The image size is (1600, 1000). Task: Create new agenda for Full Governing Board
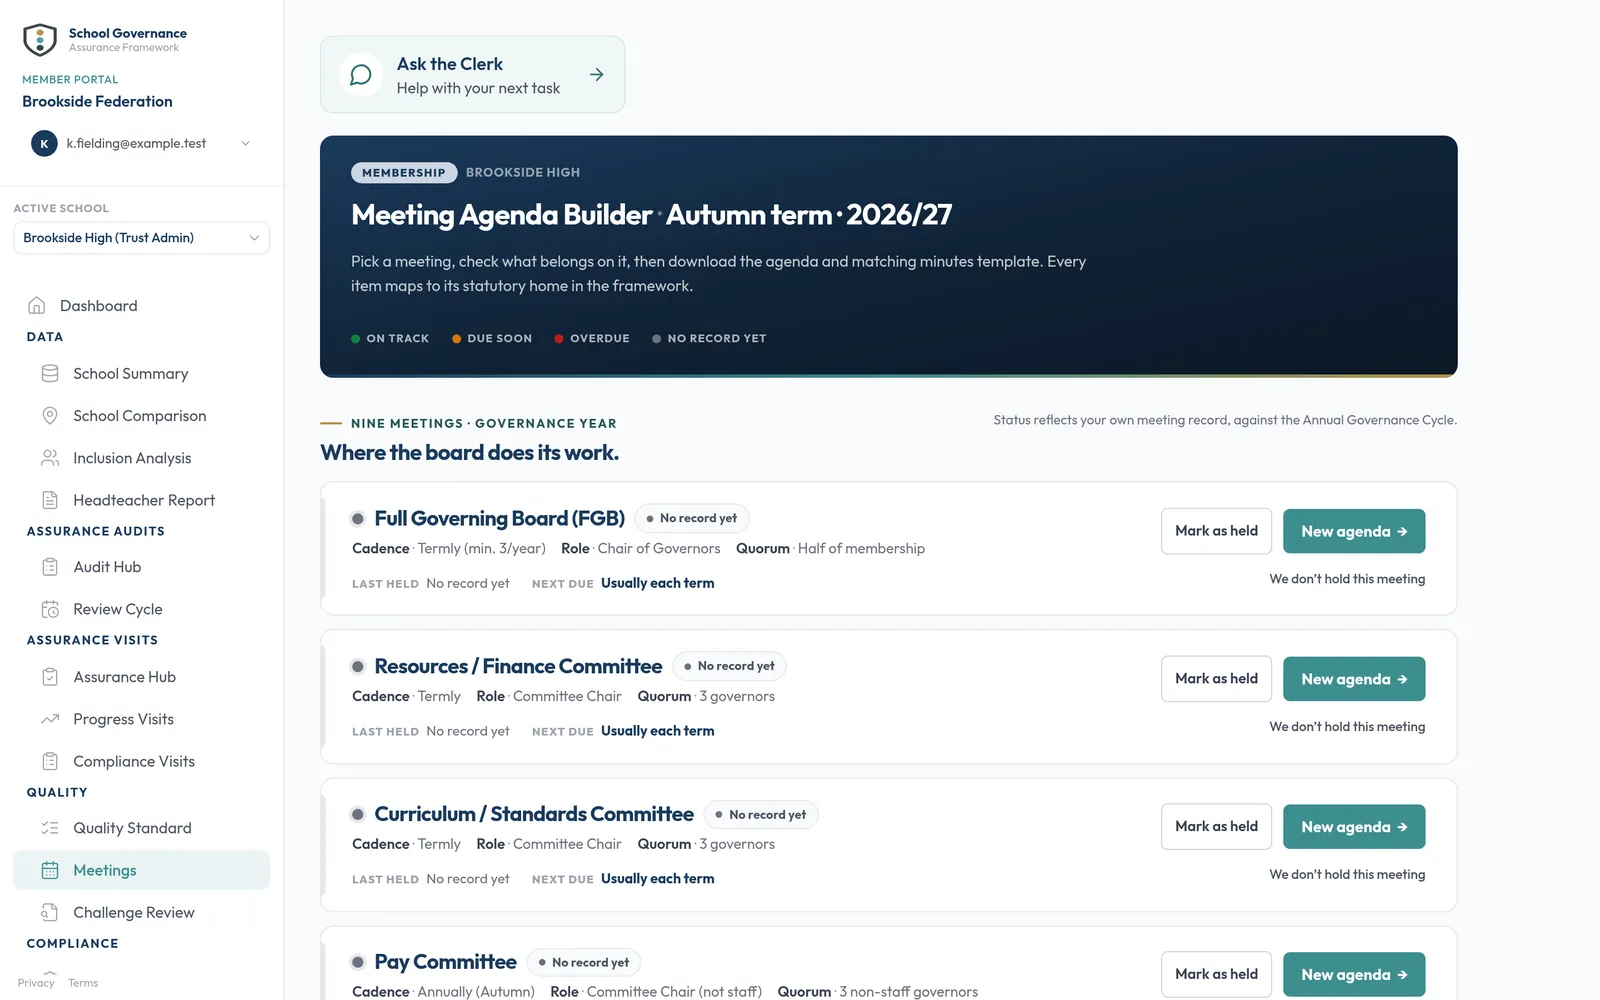[1354, 531]
